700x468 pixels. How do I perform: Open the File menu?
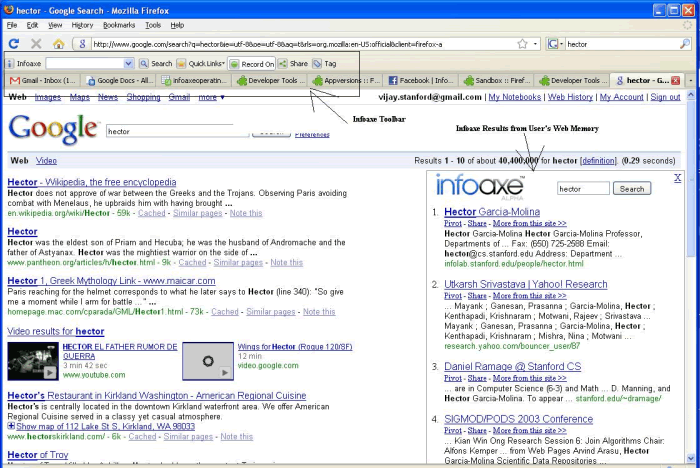(x=12, y=25)
